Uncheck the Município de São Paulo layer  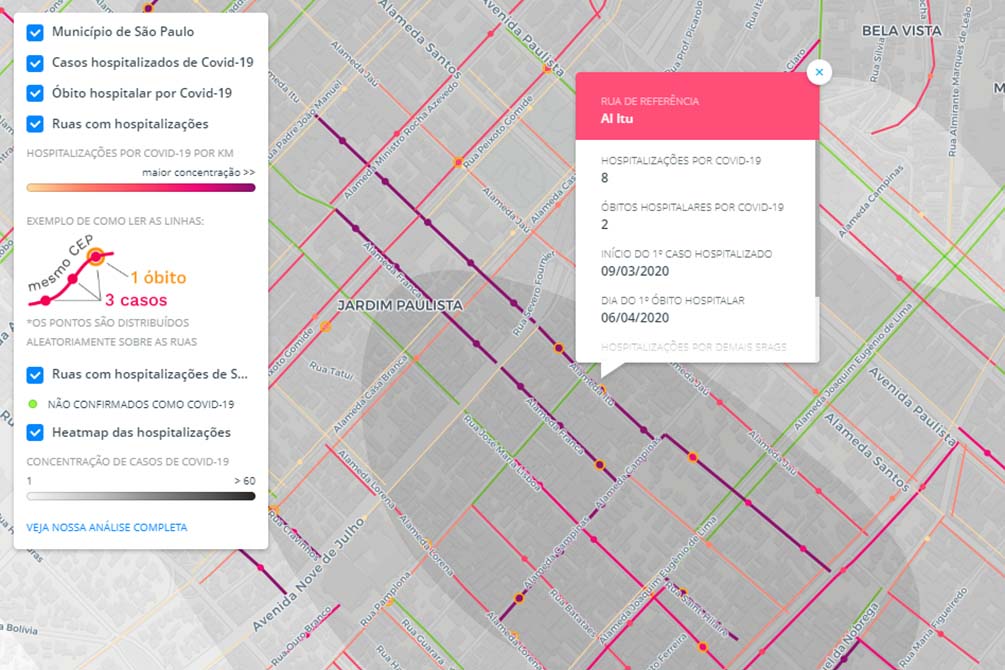click(35, 32)
